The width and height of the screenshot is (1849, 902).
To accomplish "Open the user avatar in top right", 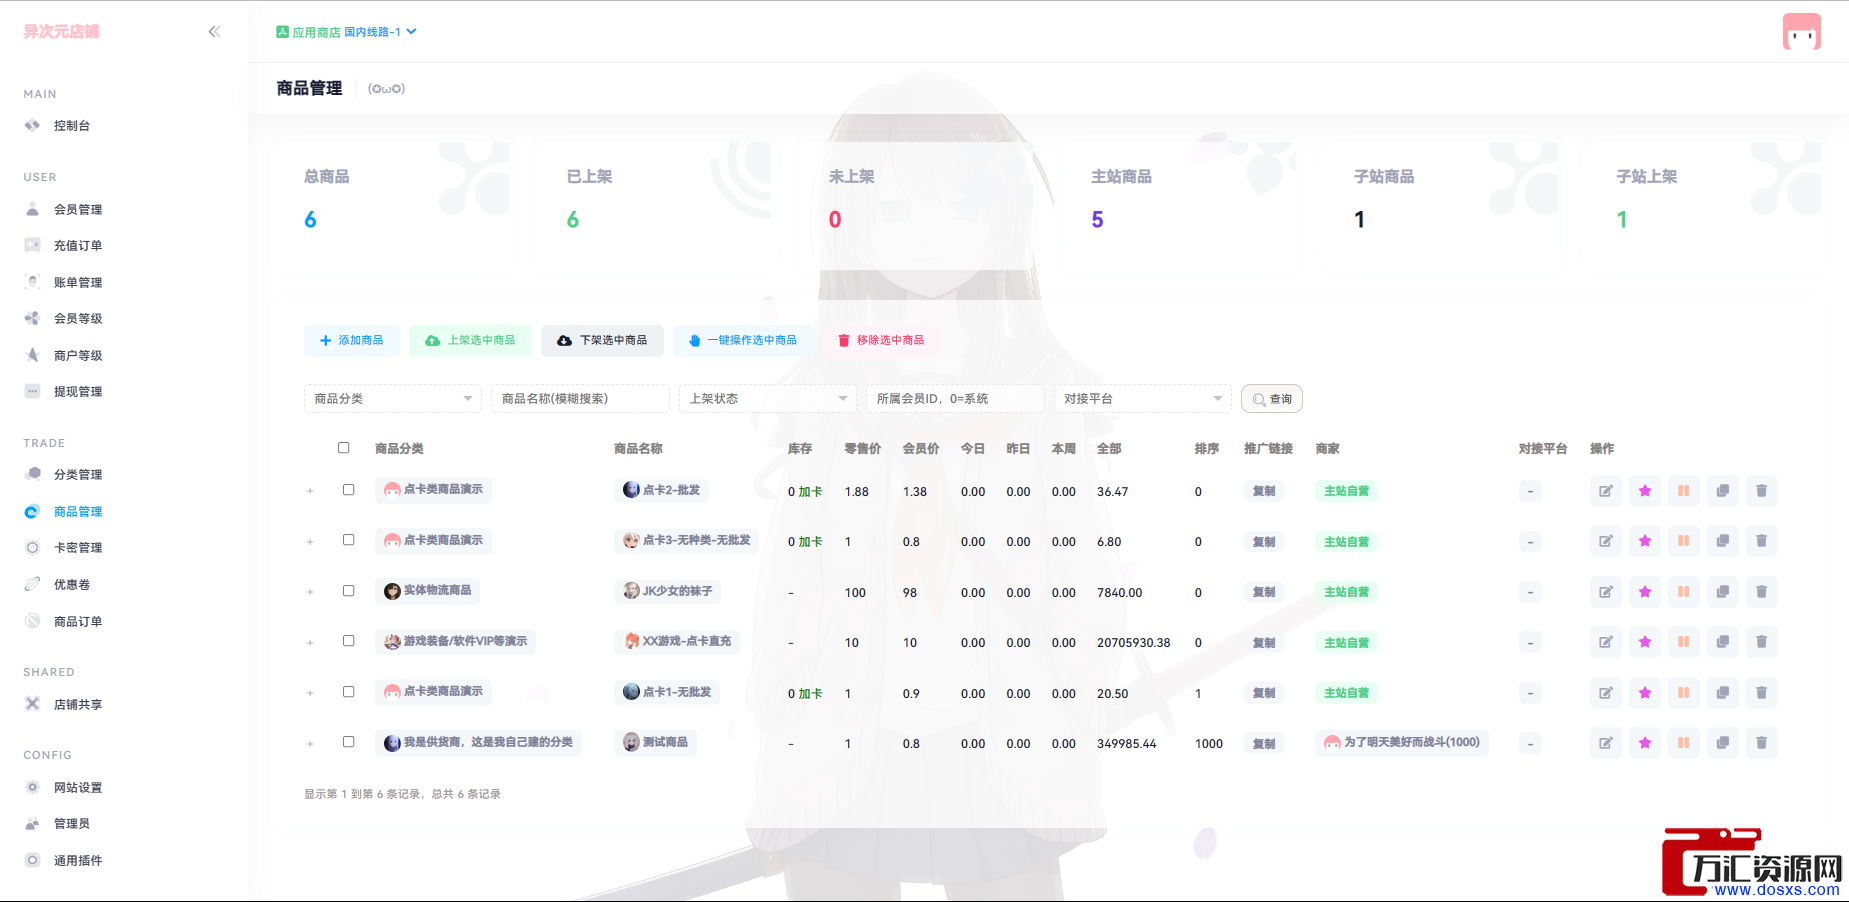I will point(1801,32).
